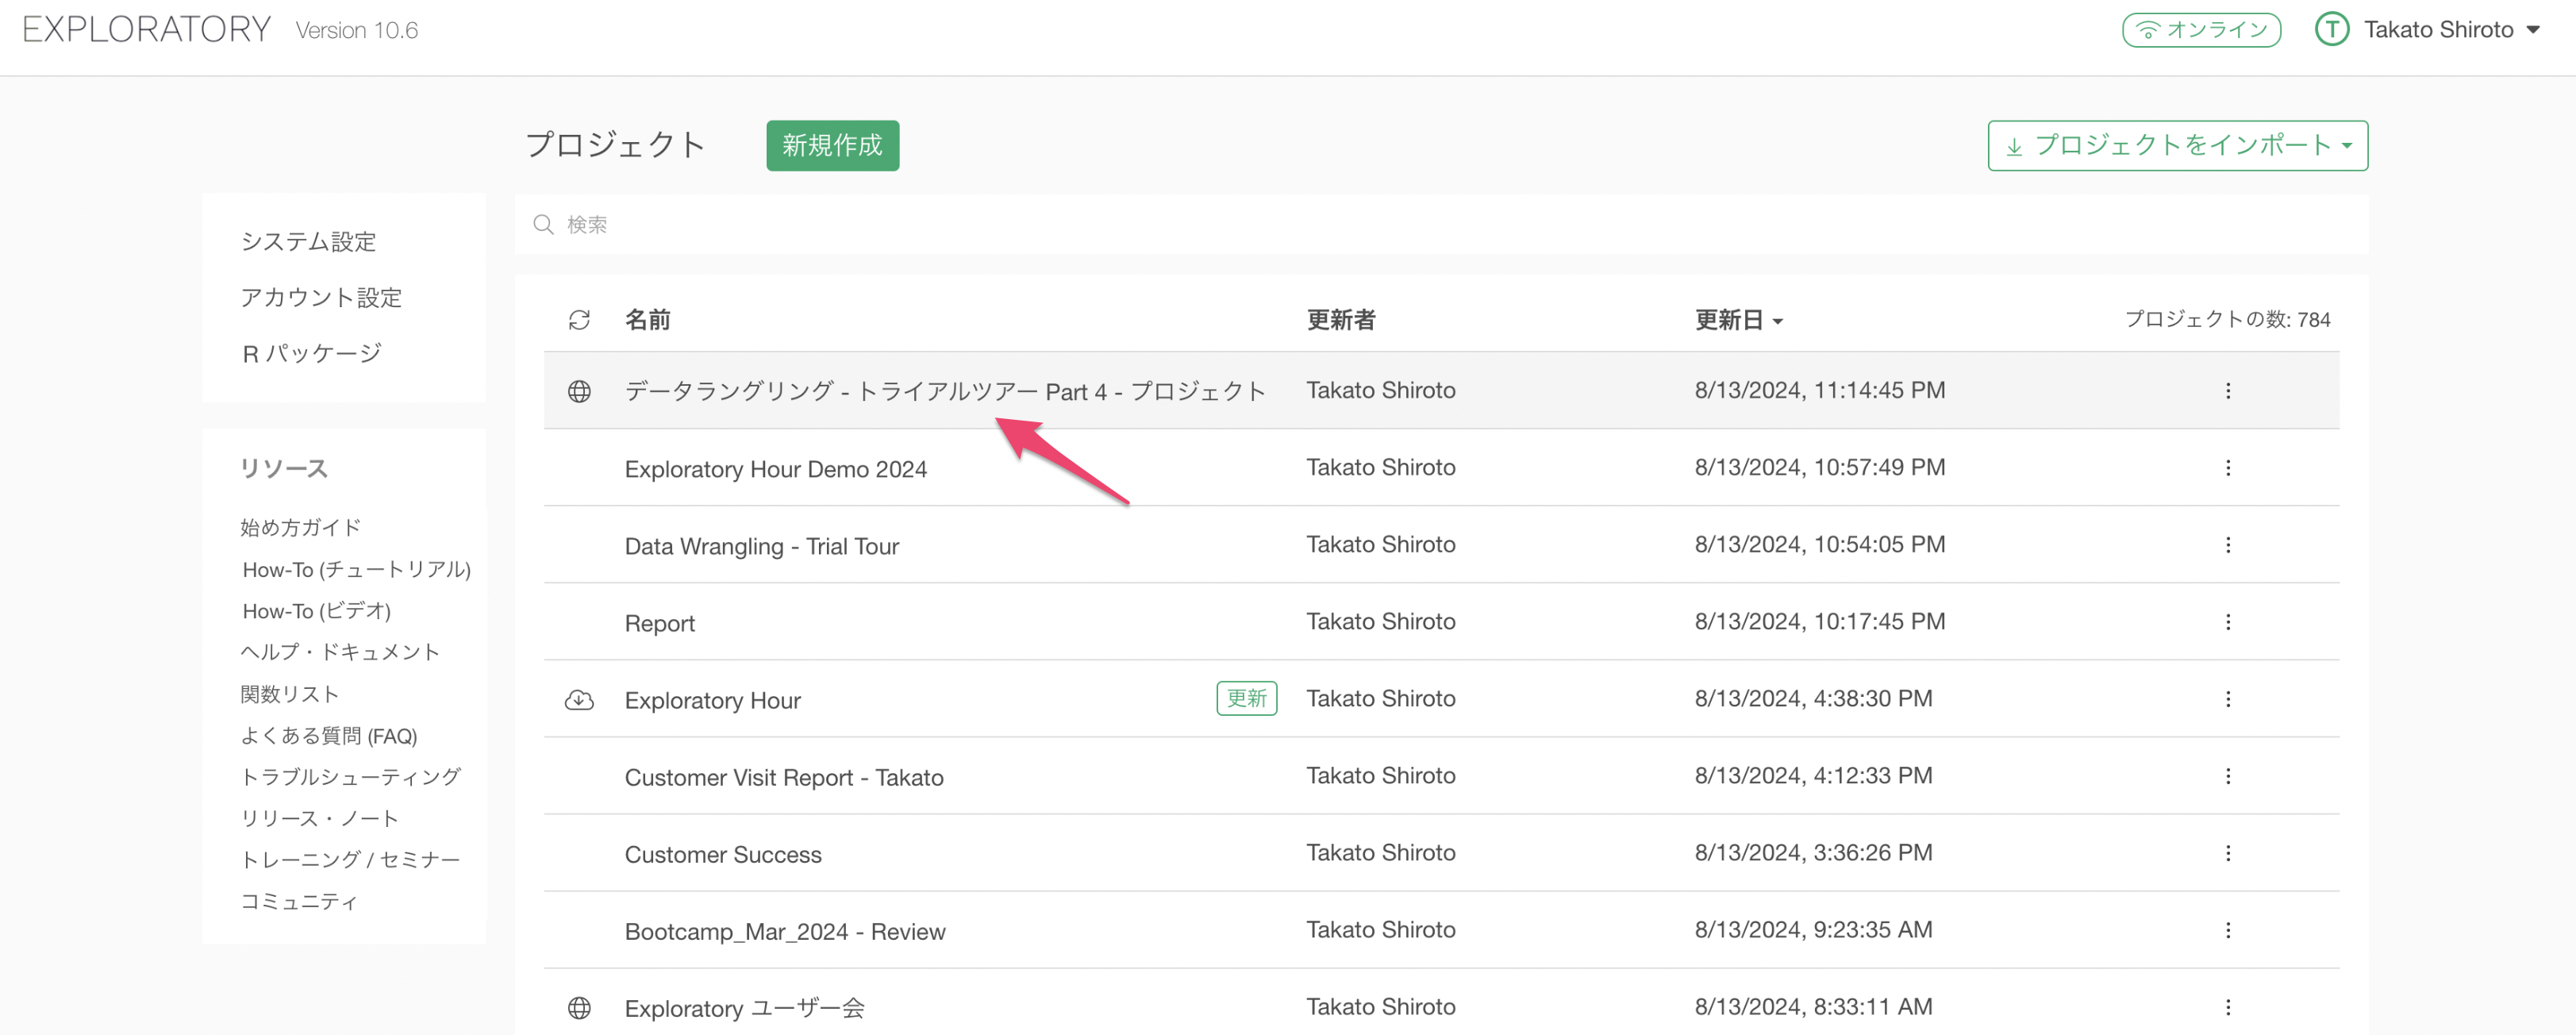Click the 8/13/2024, 11:14:45 PM date cell
This screenshot has width=2576, height=1035.
(1819, 390)
